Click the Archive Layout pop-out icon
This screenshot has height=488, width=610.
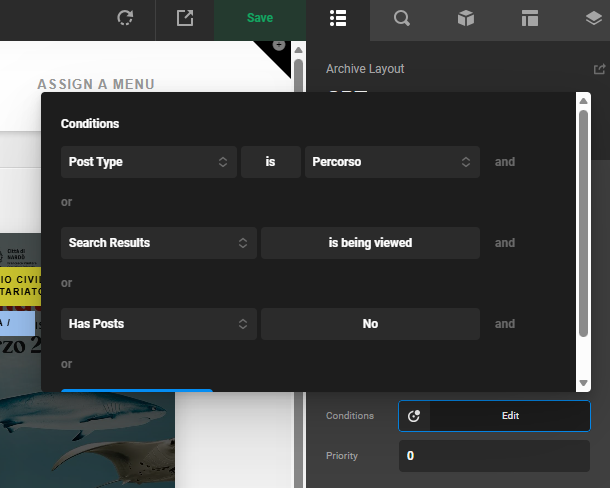click(599, 69)
